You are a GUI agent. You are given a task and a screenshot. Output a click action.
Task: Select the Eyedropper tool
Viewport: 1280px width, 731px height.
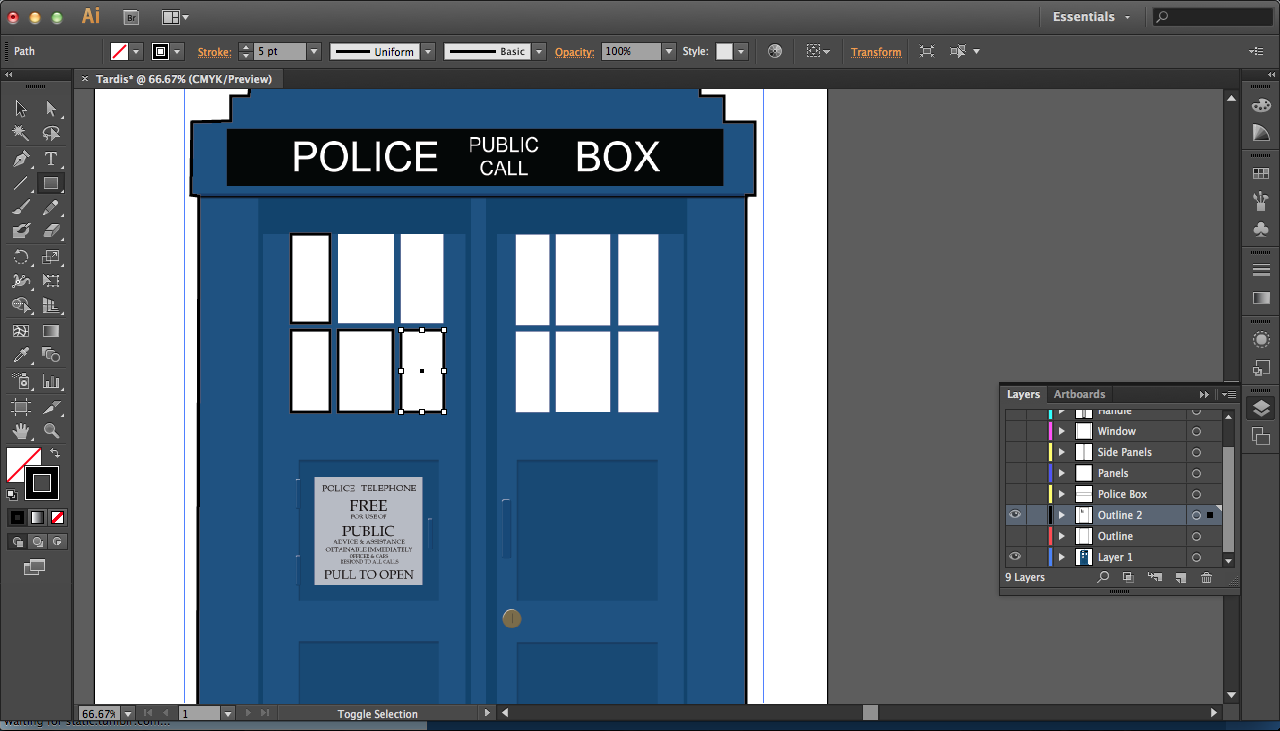pyautogui.click(x=21, y=355)
